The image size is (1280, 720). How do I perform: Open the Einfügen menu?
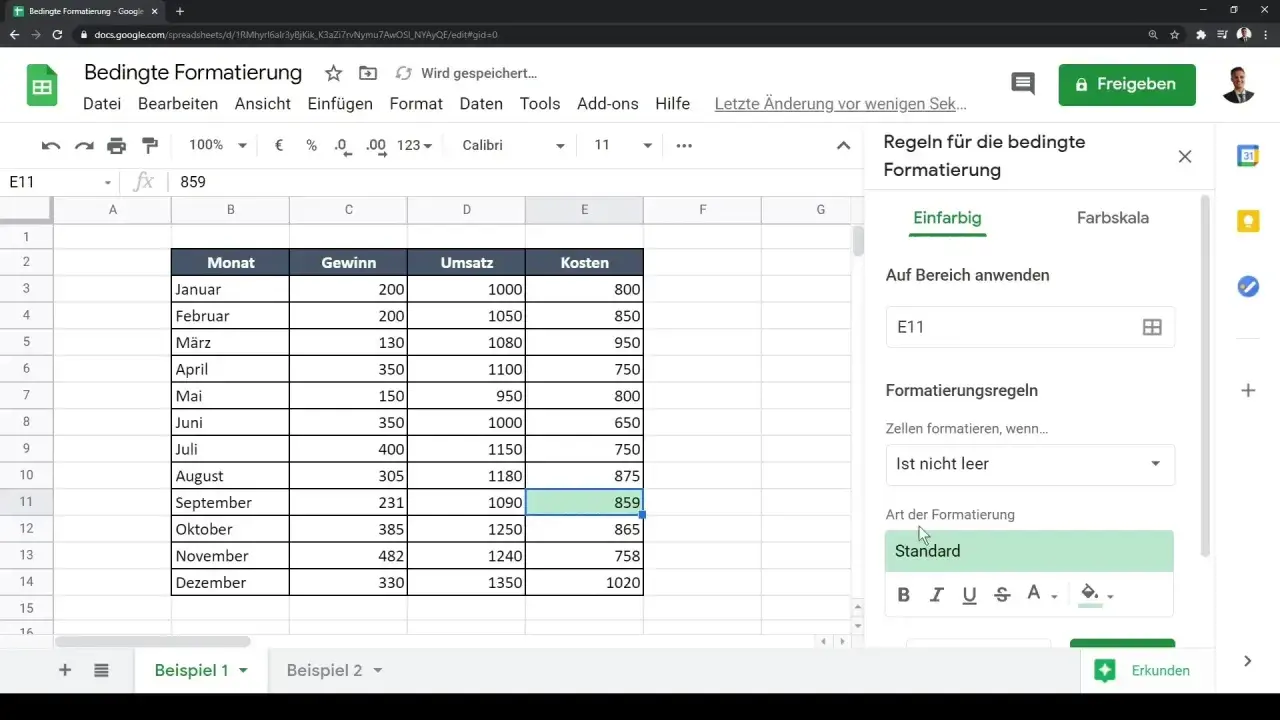[x=340, y=104]
